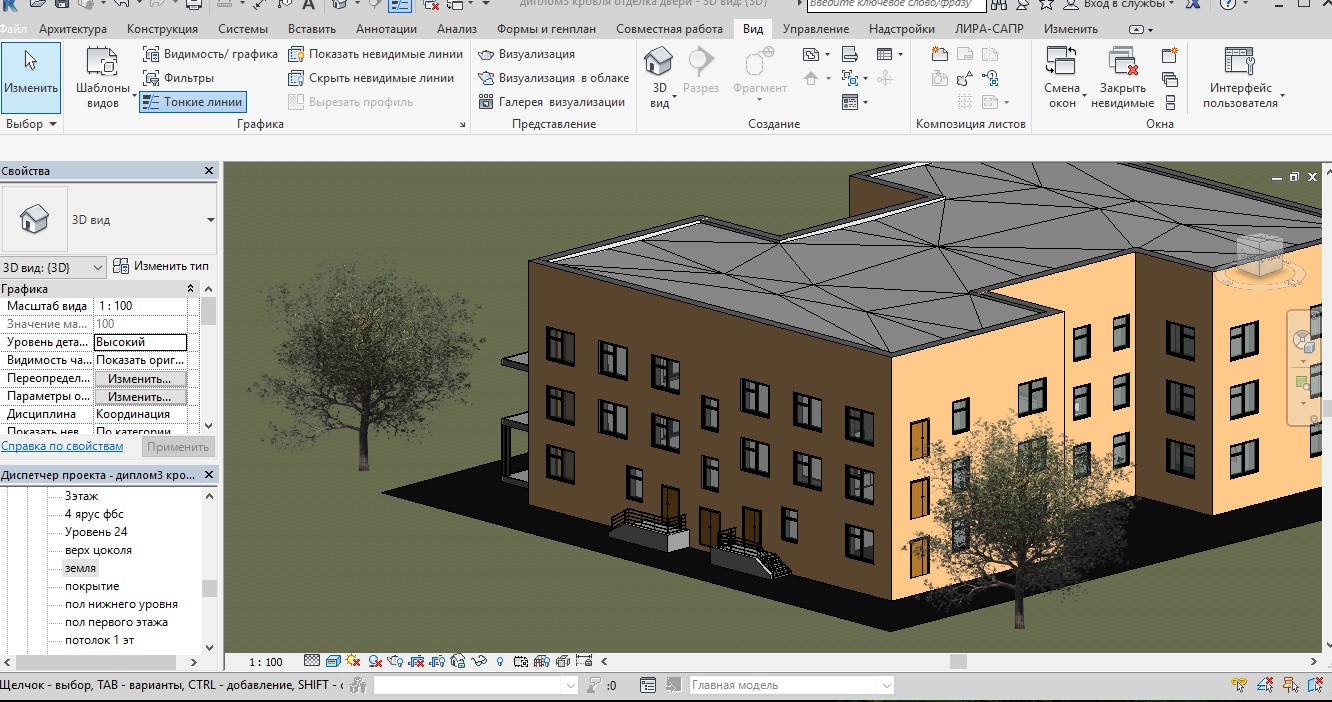This screenshot has width=1332, height=702.
Task: Click the Уровень детализации value field
Action: (x=140, y=342)
